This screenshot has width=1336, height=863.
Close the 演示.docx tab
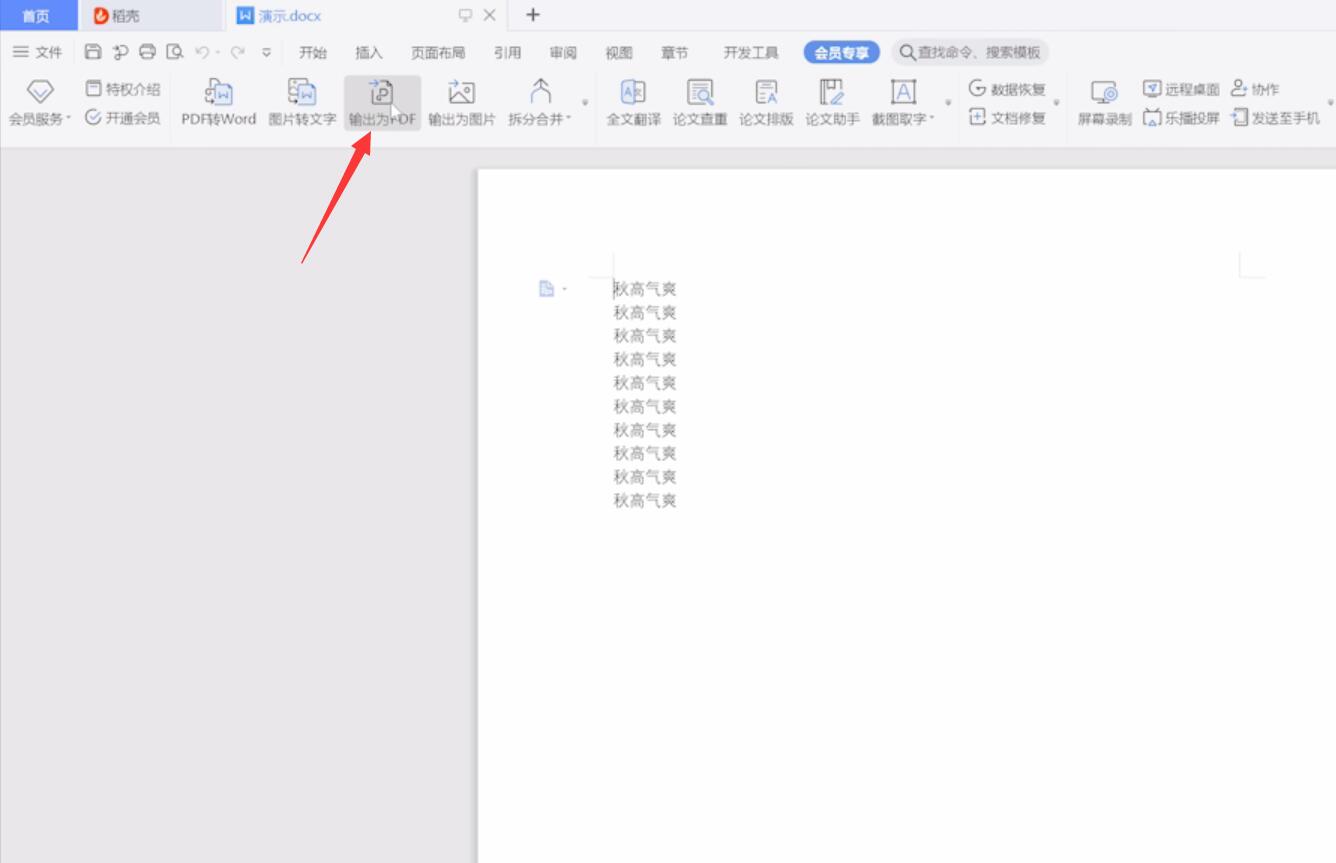489,15
